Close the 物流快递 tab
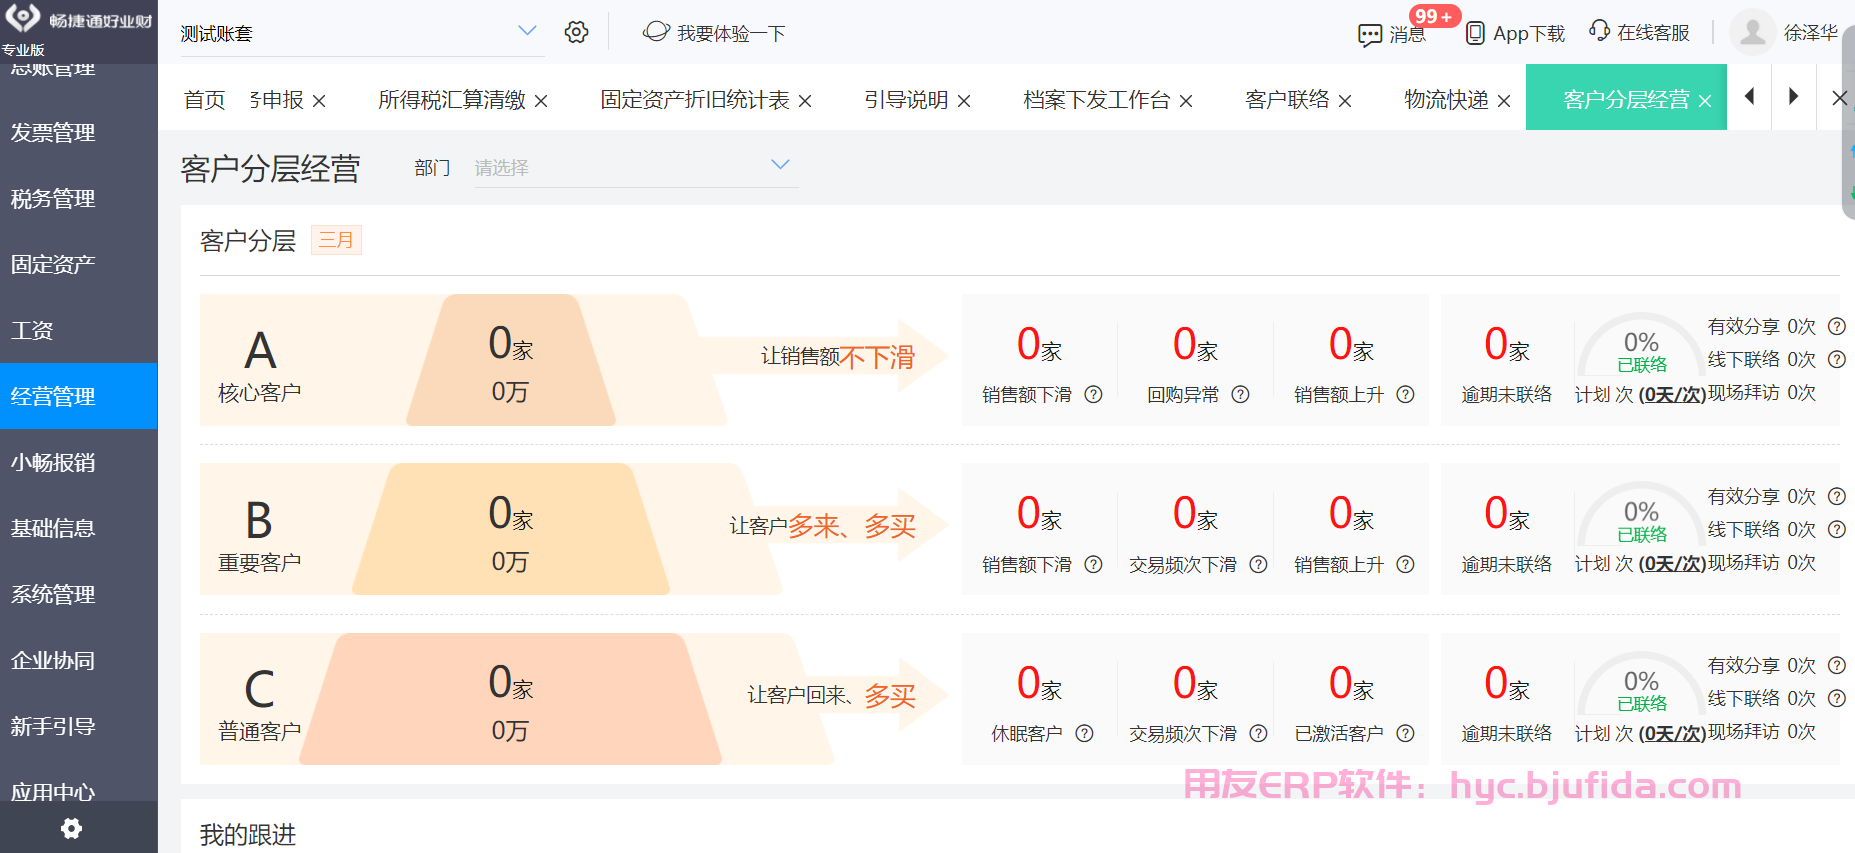 pos(1504,101)
